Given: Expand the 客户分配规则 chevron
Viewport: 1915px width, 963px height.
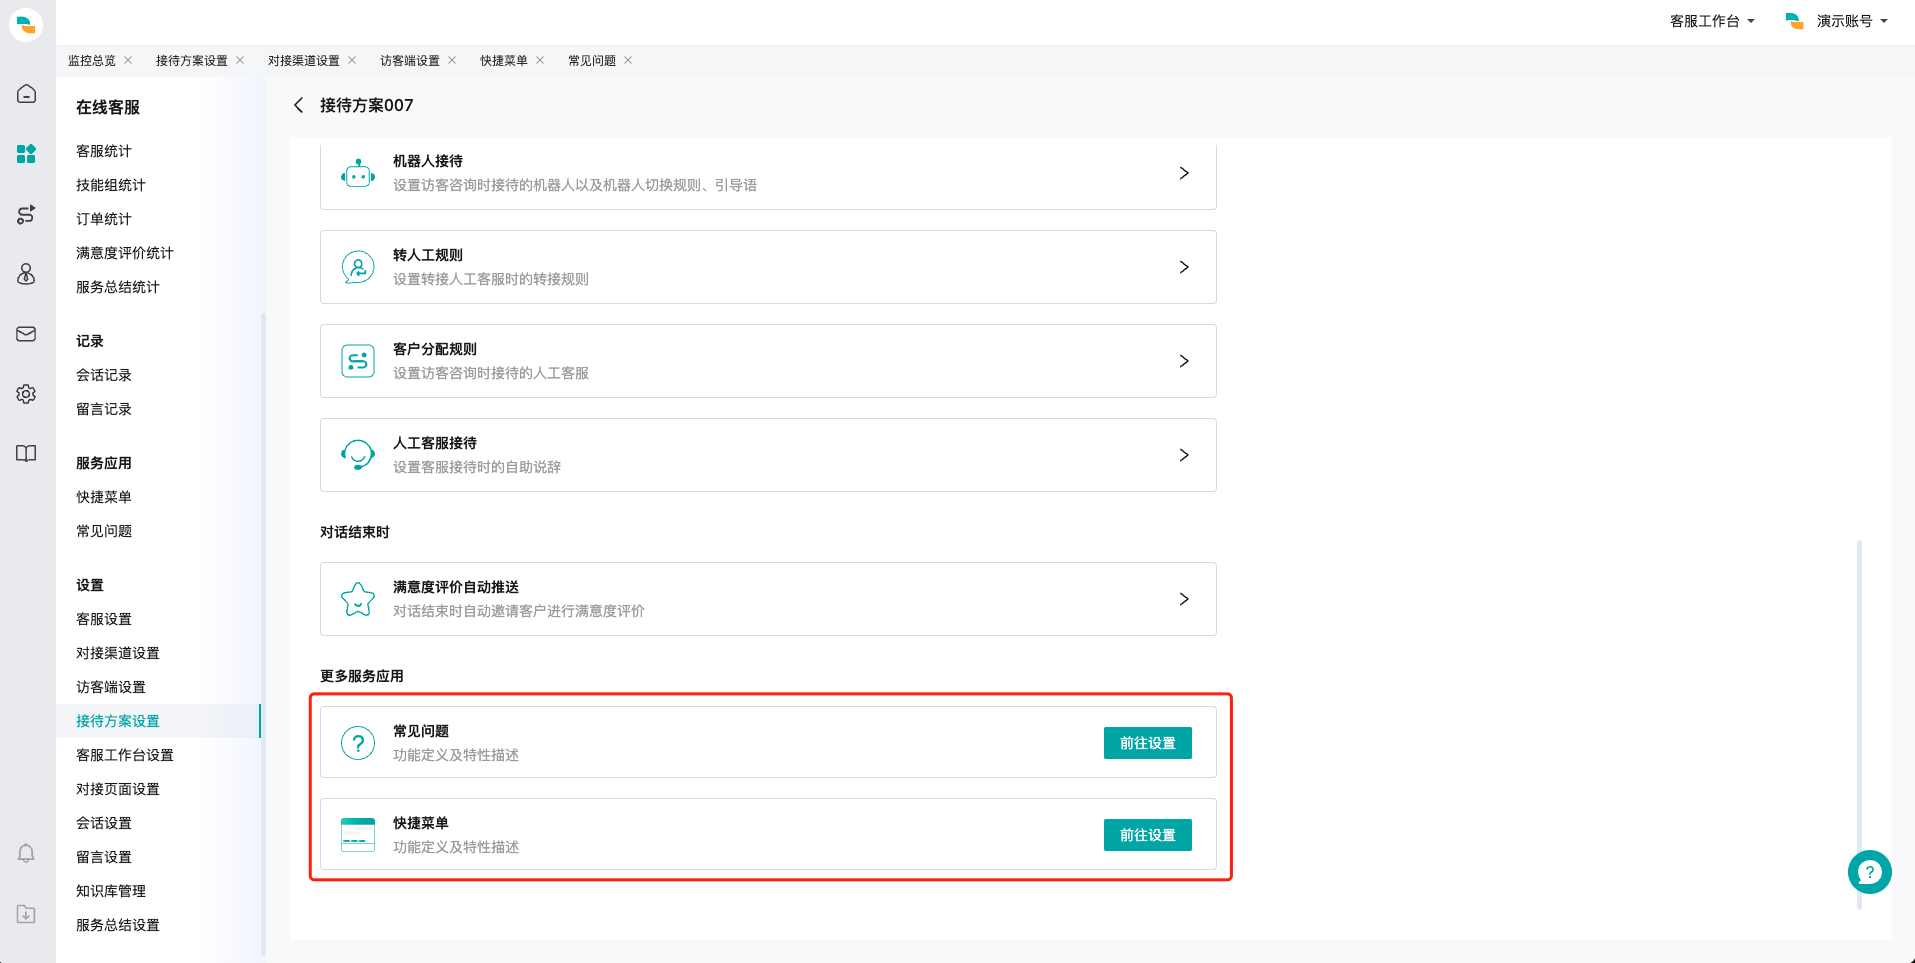Looking at the screenshot, I should (x=1184, y=361).
